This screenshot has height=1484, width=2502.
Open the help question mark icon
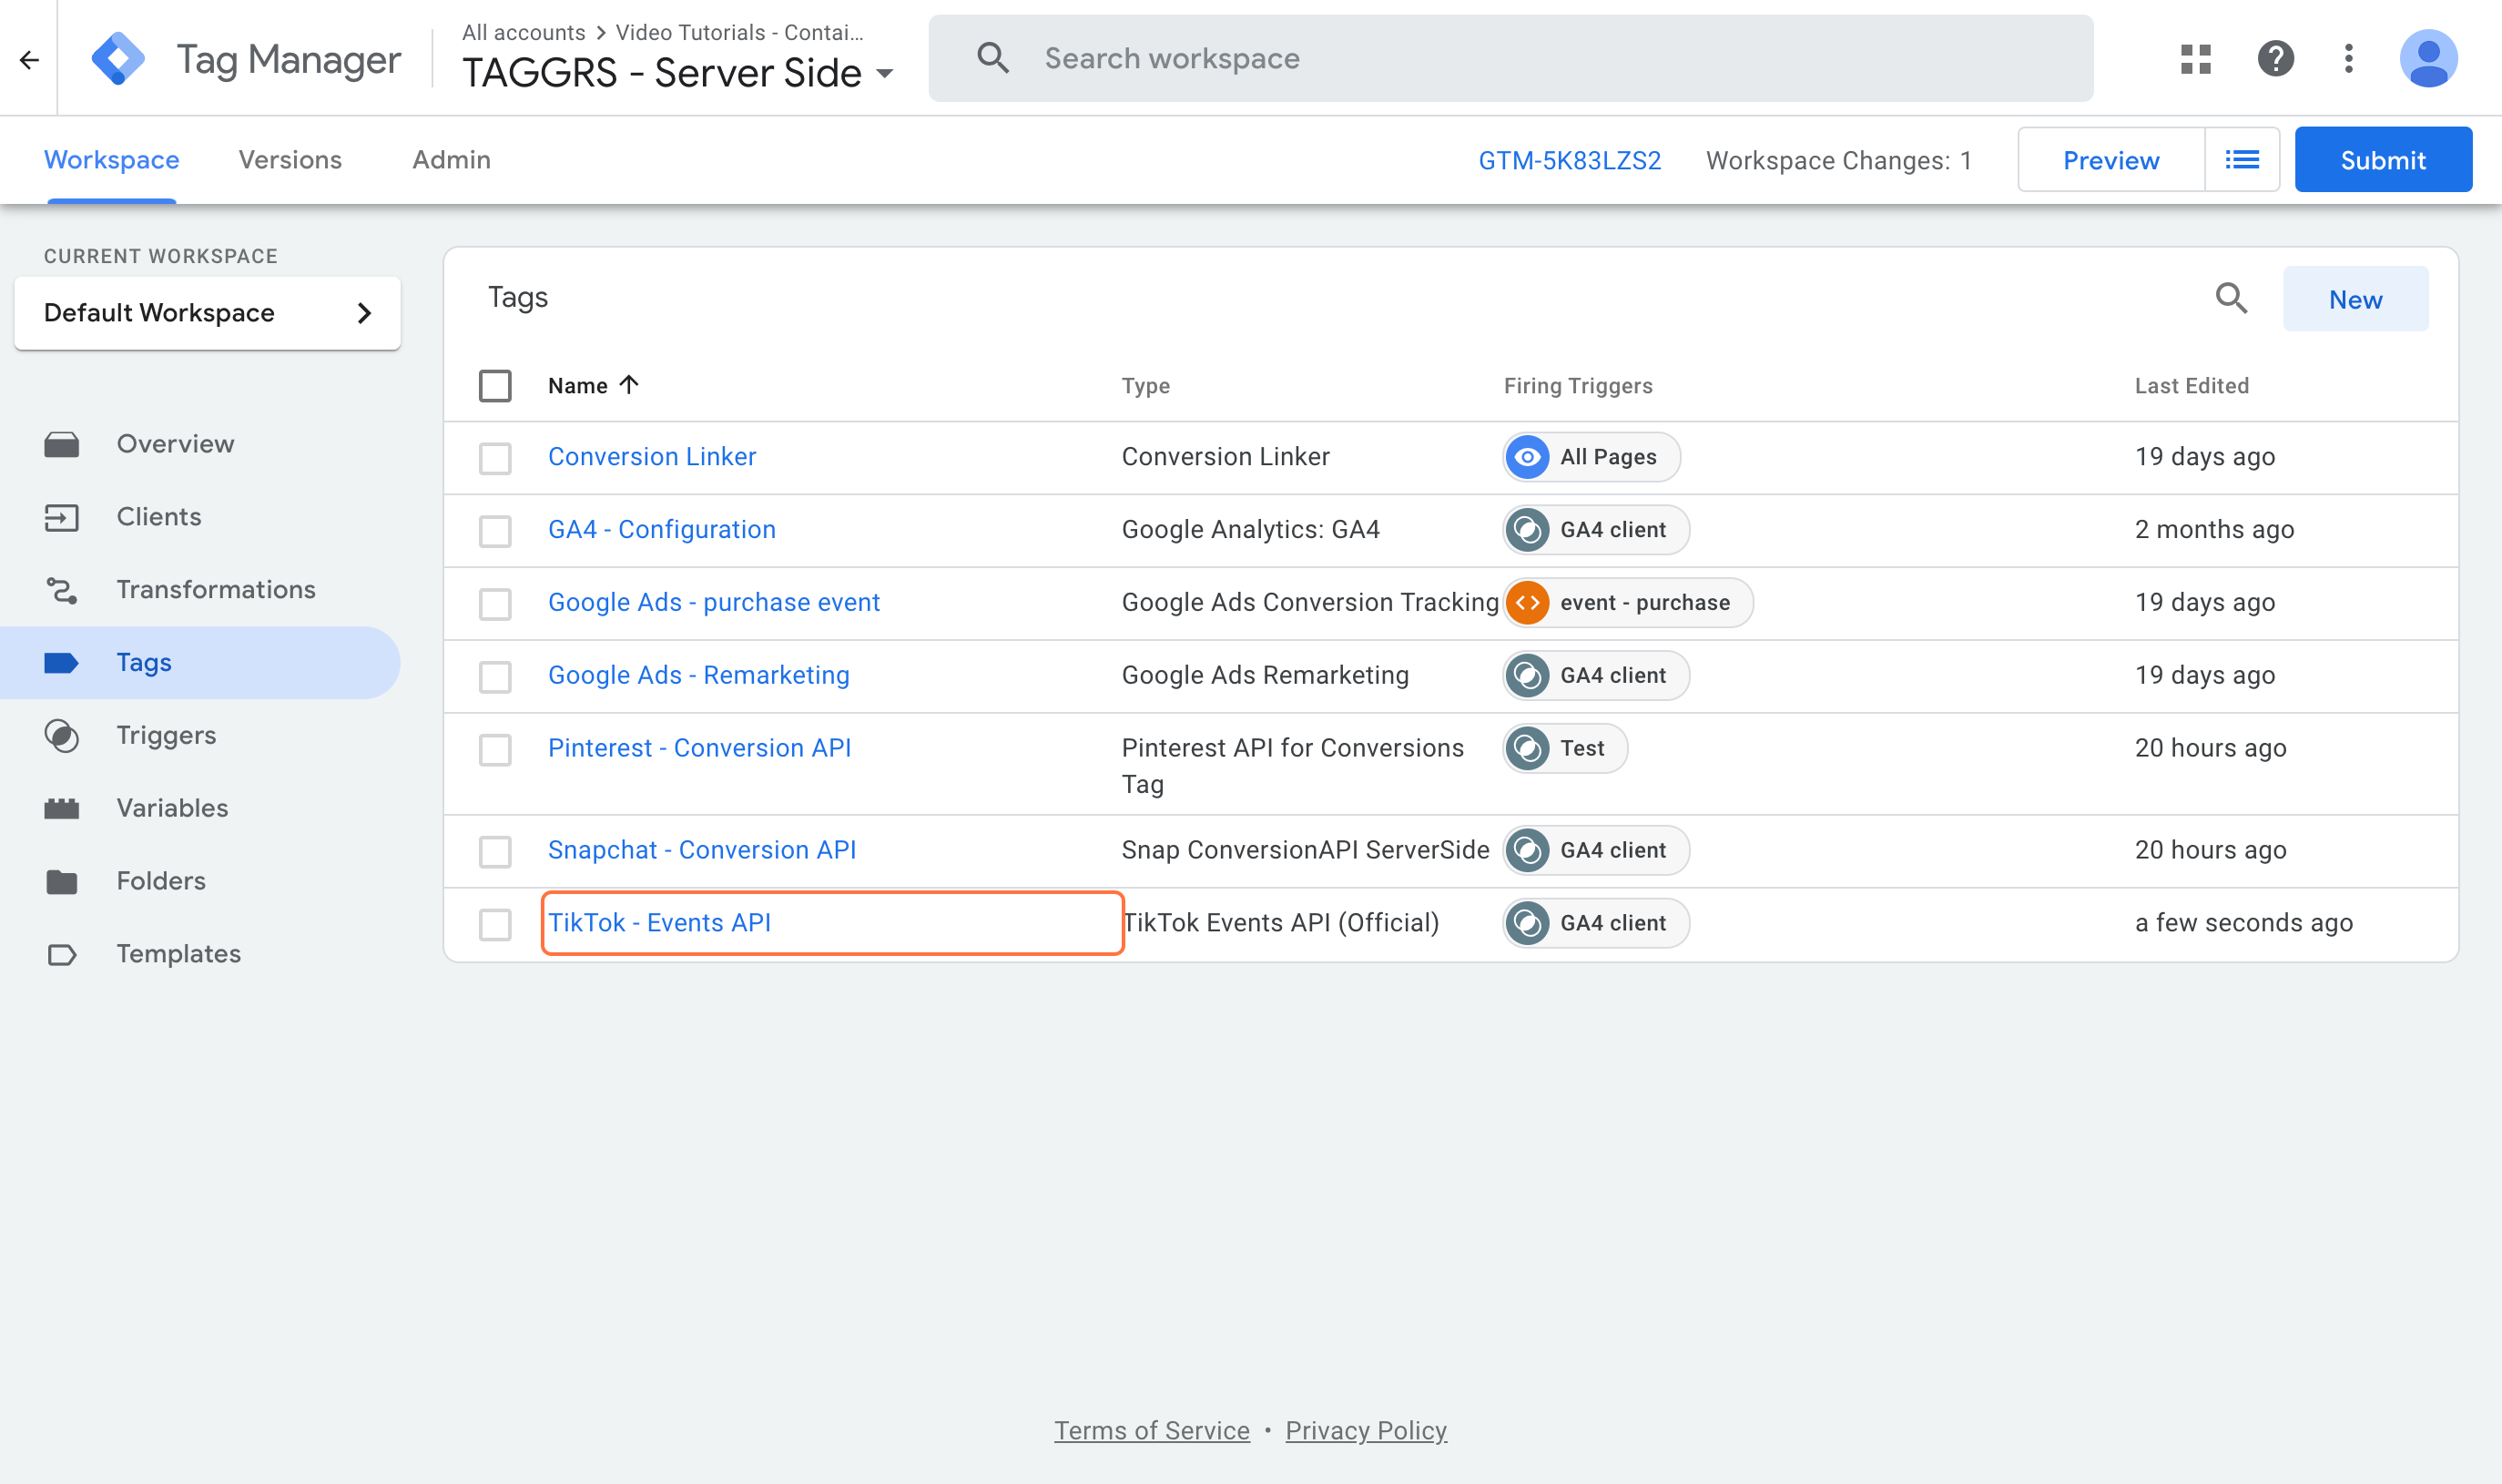point(2275,59)
